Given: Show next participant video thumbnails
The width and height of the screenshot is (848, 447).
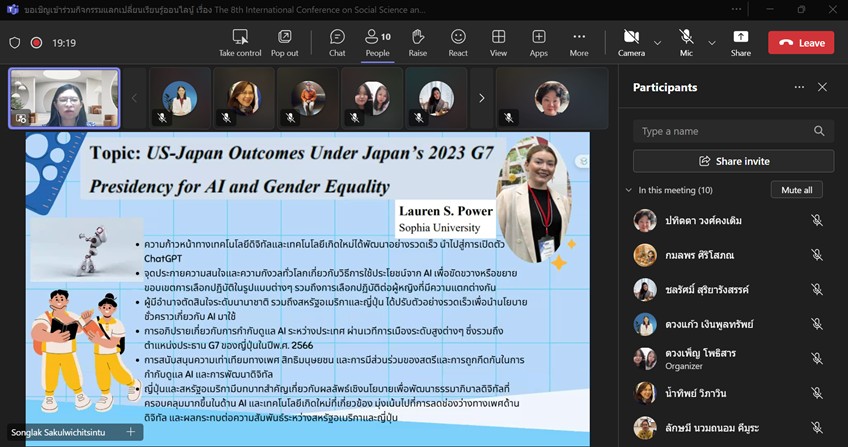Looking at the screenshot, I should tap(481, 98).
